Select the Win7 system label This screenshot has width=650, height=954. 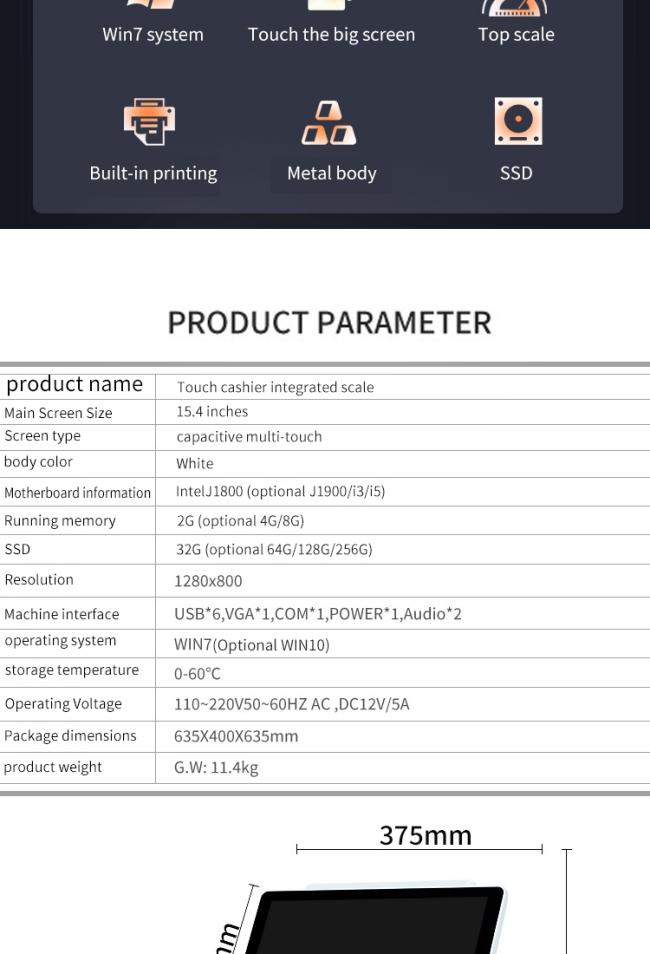click(153, 34)
